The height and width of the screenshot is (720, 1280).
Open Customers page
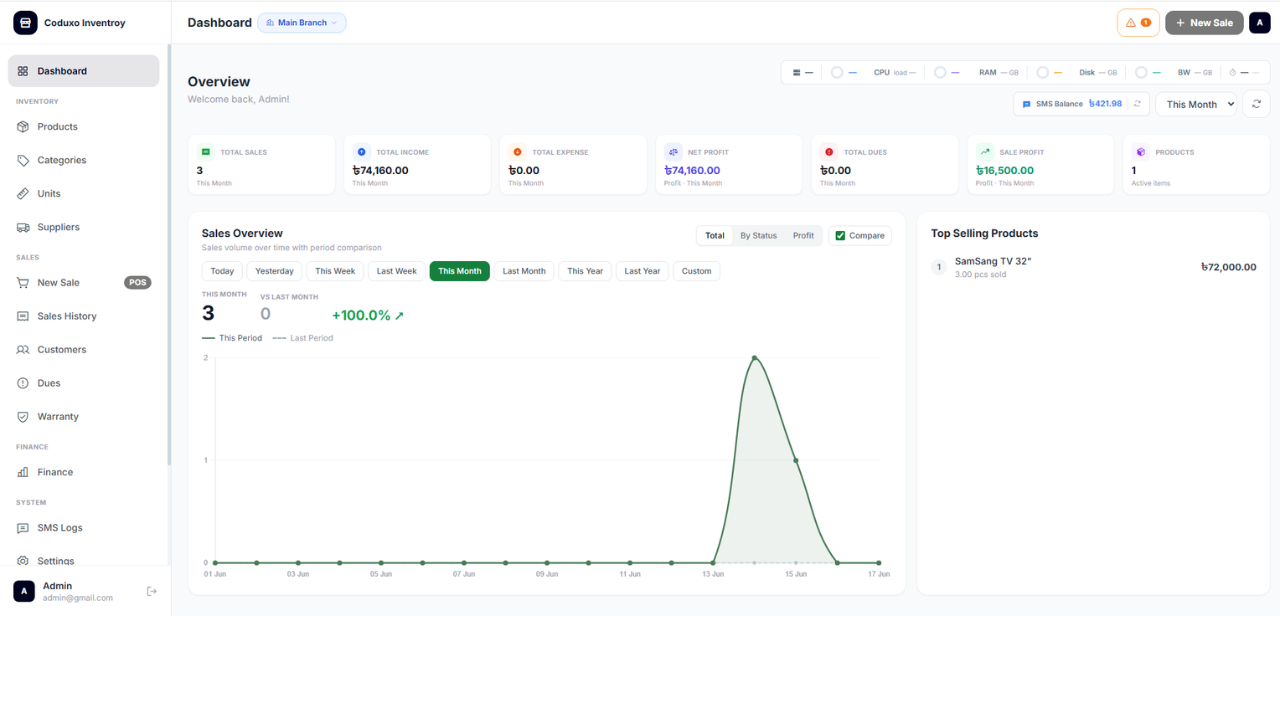point(83,350)
